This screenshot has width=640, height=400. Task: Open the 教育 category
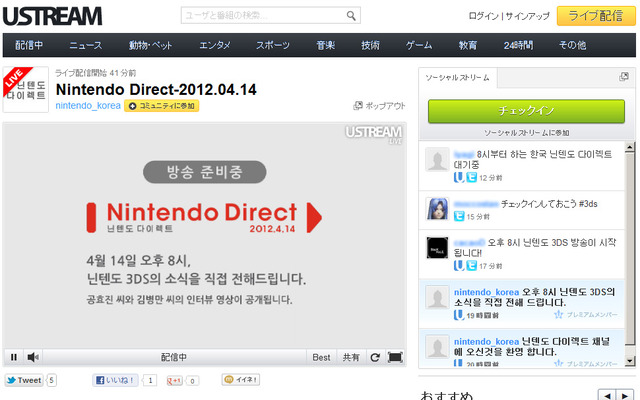[x=468, y=45]
